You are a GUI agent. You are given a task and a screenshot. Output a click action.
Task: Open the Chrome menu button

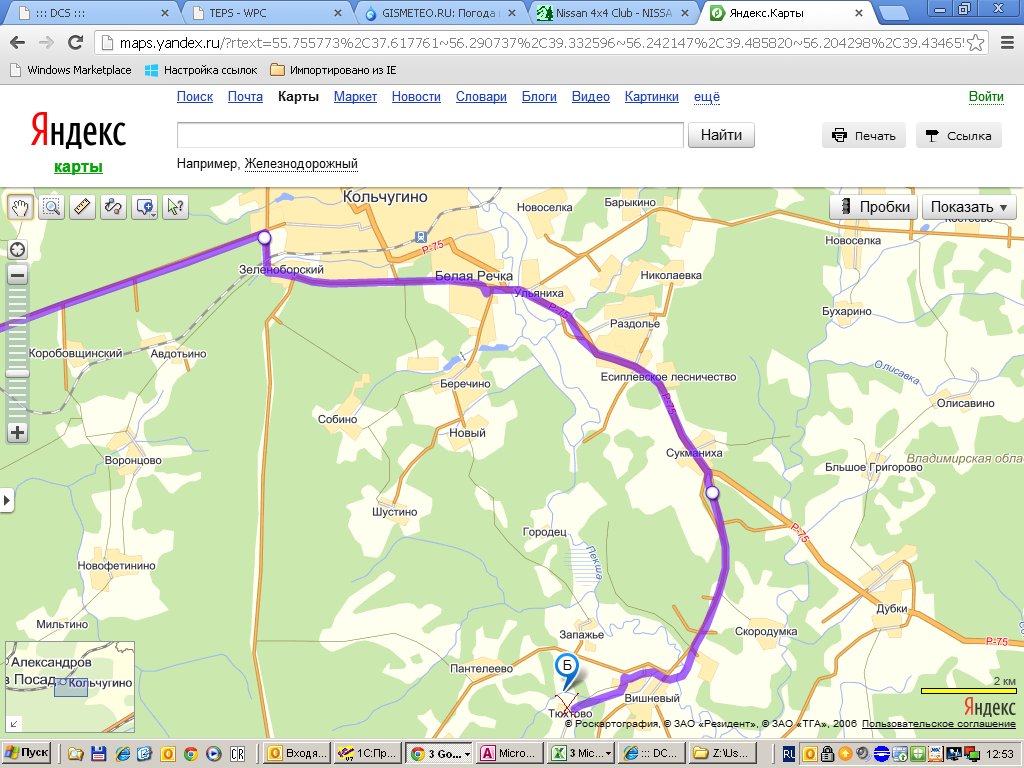[1008, 42]
